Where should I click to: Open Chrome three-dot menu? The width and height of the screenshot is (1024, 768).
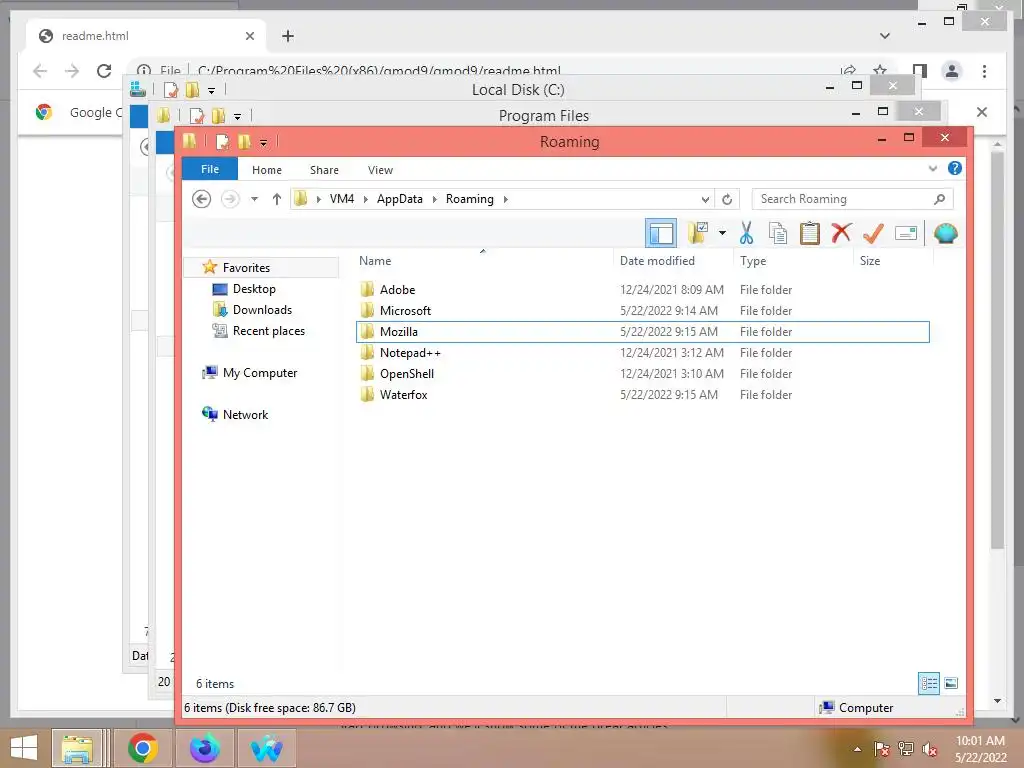point(984,71)
